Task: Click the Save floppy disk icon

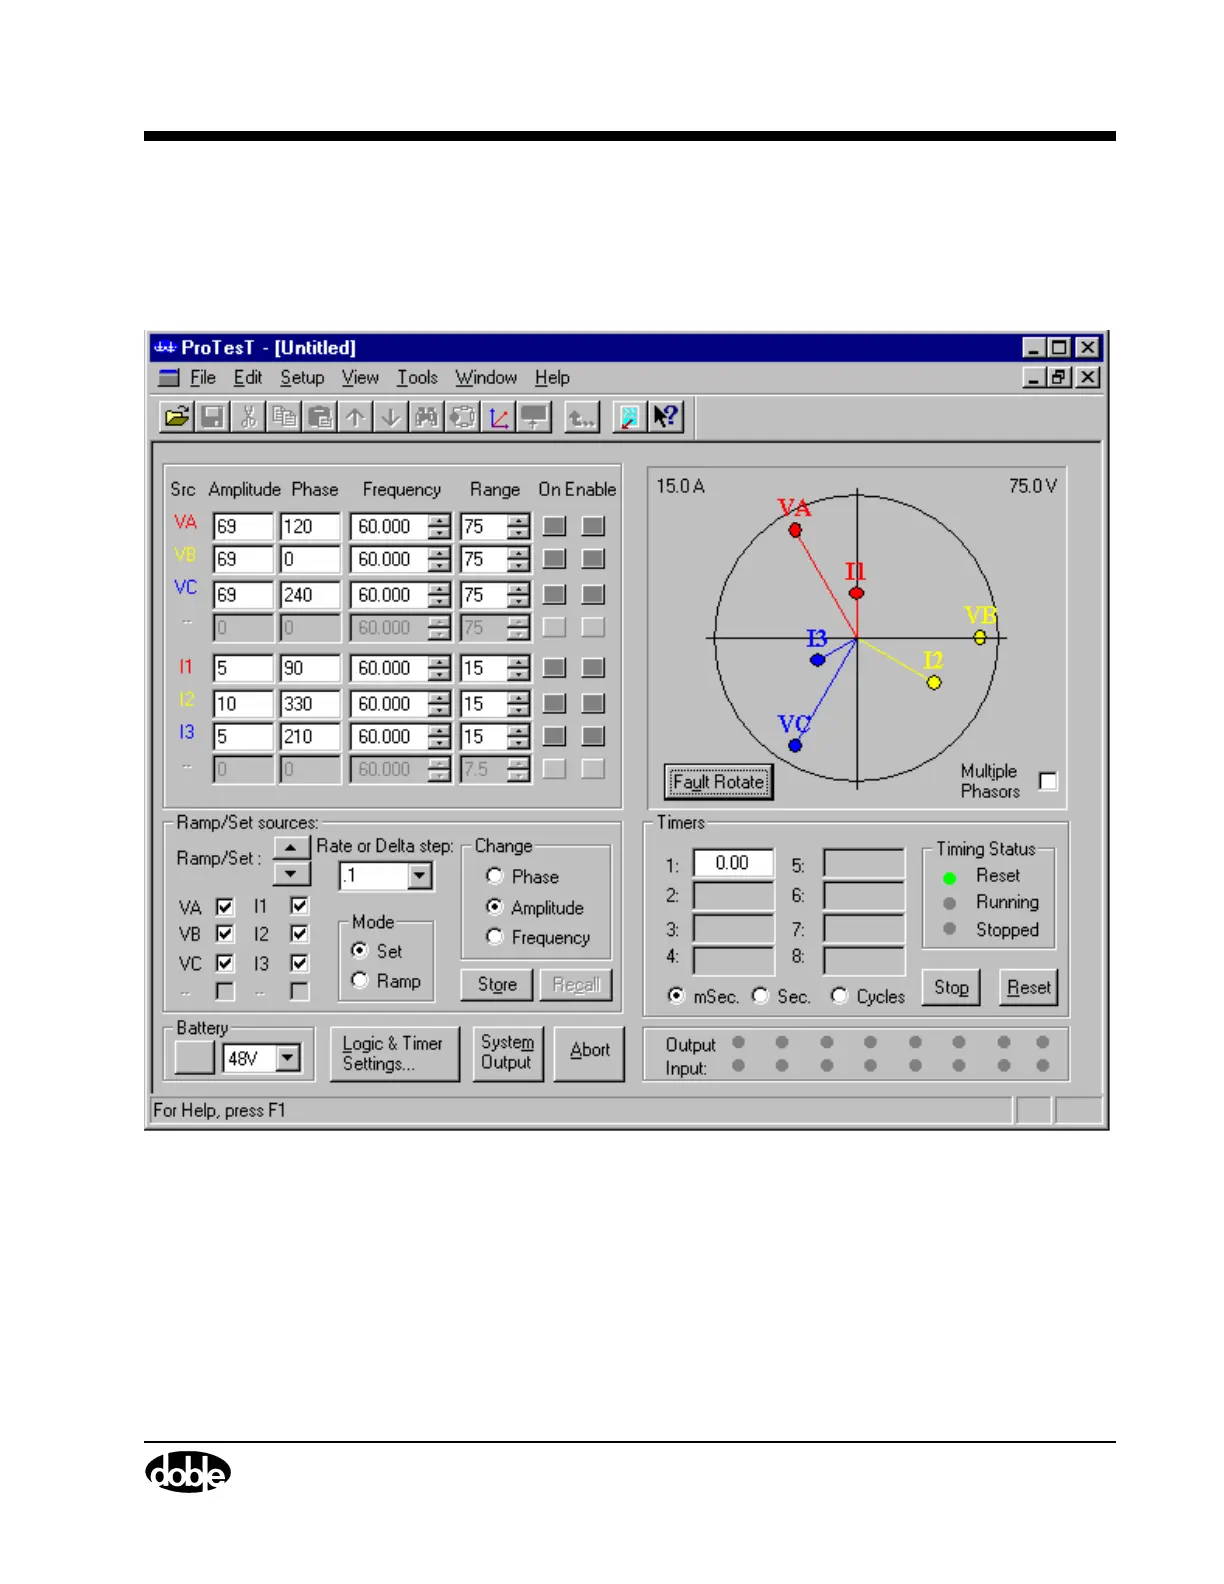Action: click(x=213, y=416)
